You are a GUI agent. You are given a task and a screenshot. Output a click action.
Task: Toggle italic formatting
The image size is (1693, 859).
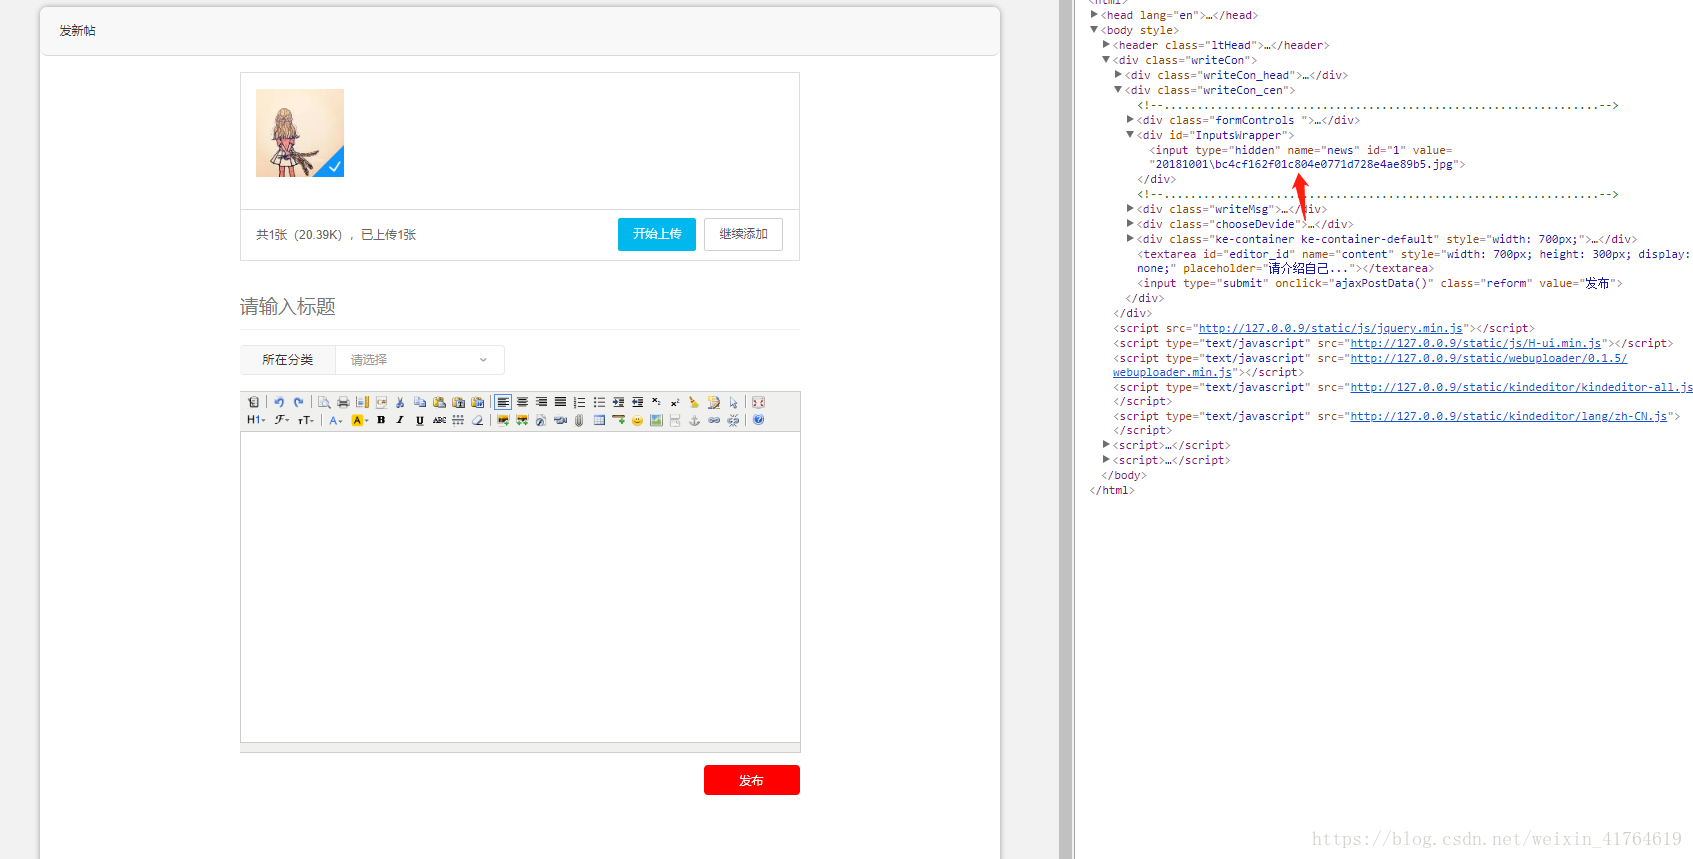[x=400, y=420]
